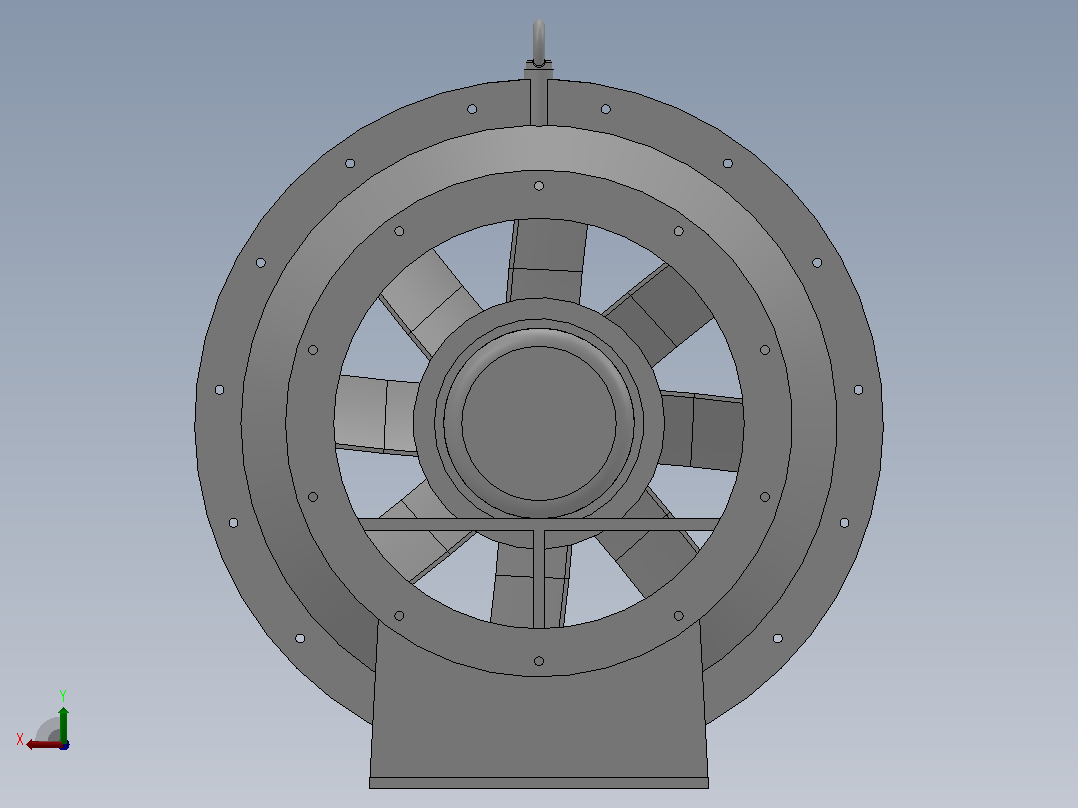Select the circular hub cap face of the fan

coord(539,424)
